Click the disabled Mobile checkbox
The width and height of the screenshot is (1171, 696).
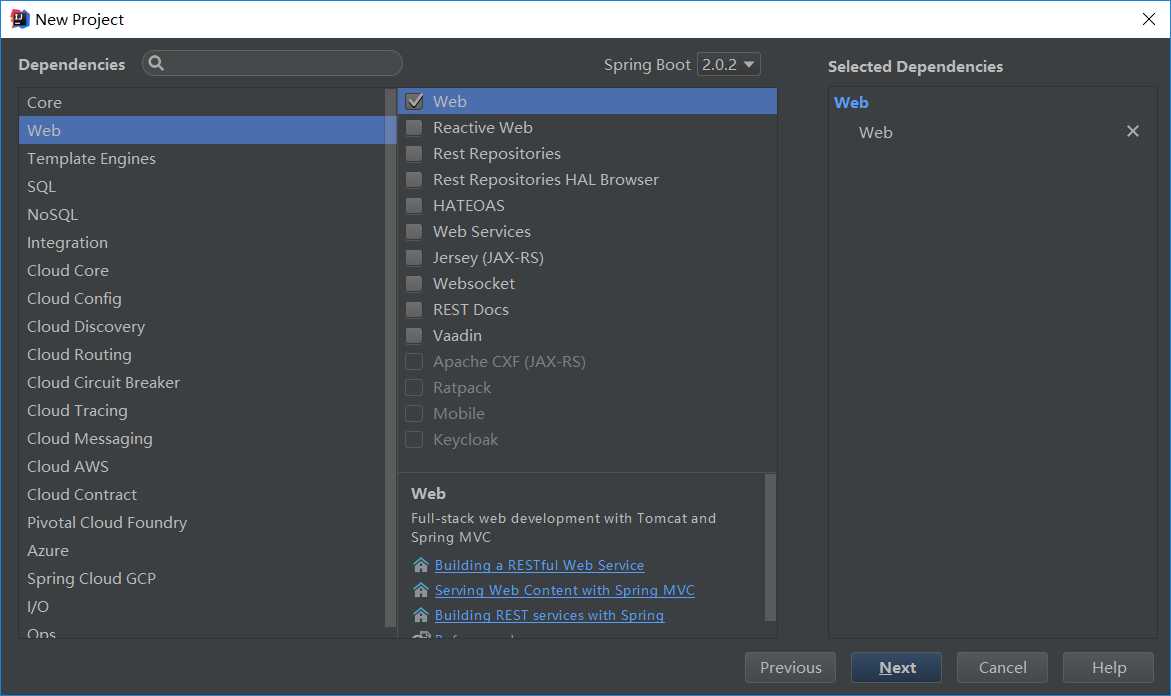(414, 414)
